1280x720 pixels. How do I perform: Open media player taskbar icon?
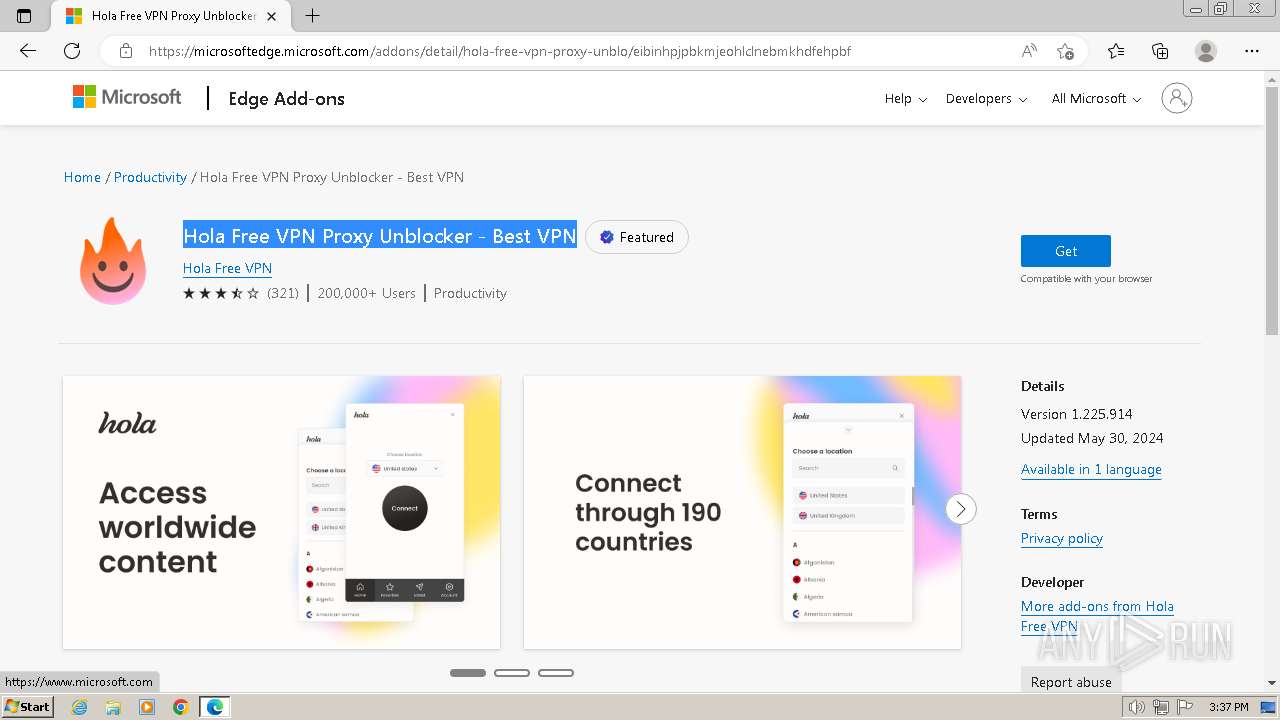(147, 707)
